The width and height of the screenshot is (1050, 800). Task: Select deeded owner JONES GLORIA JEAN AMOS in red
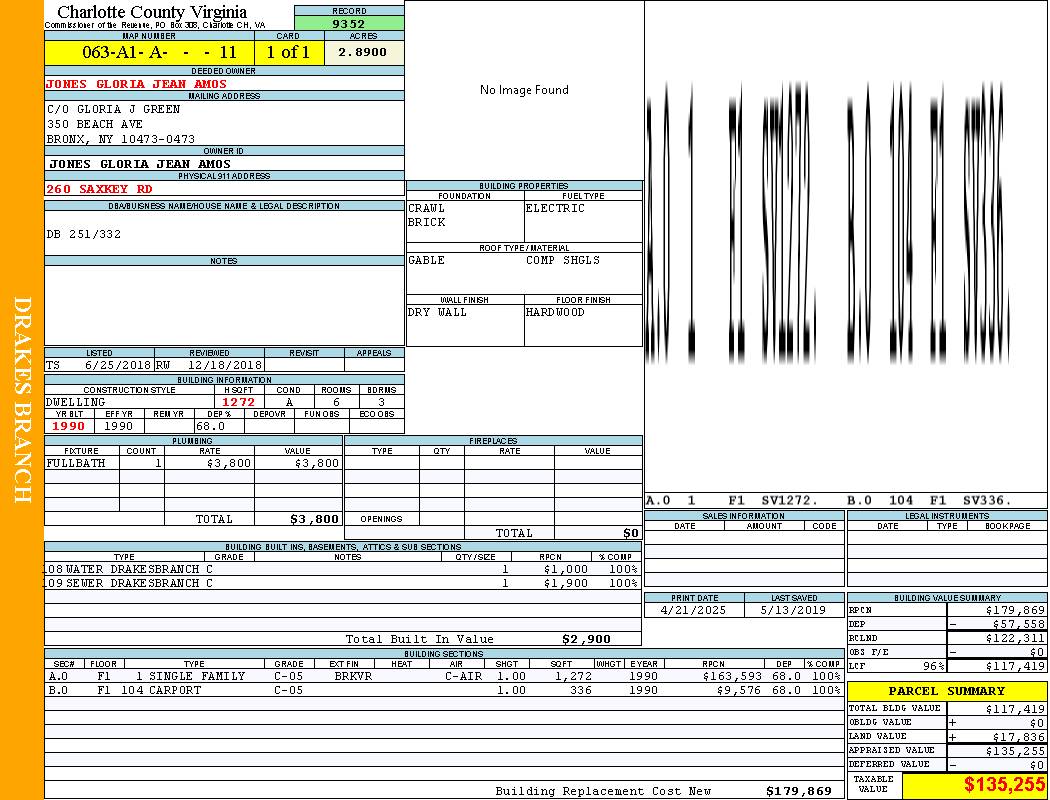pos(136,84)
